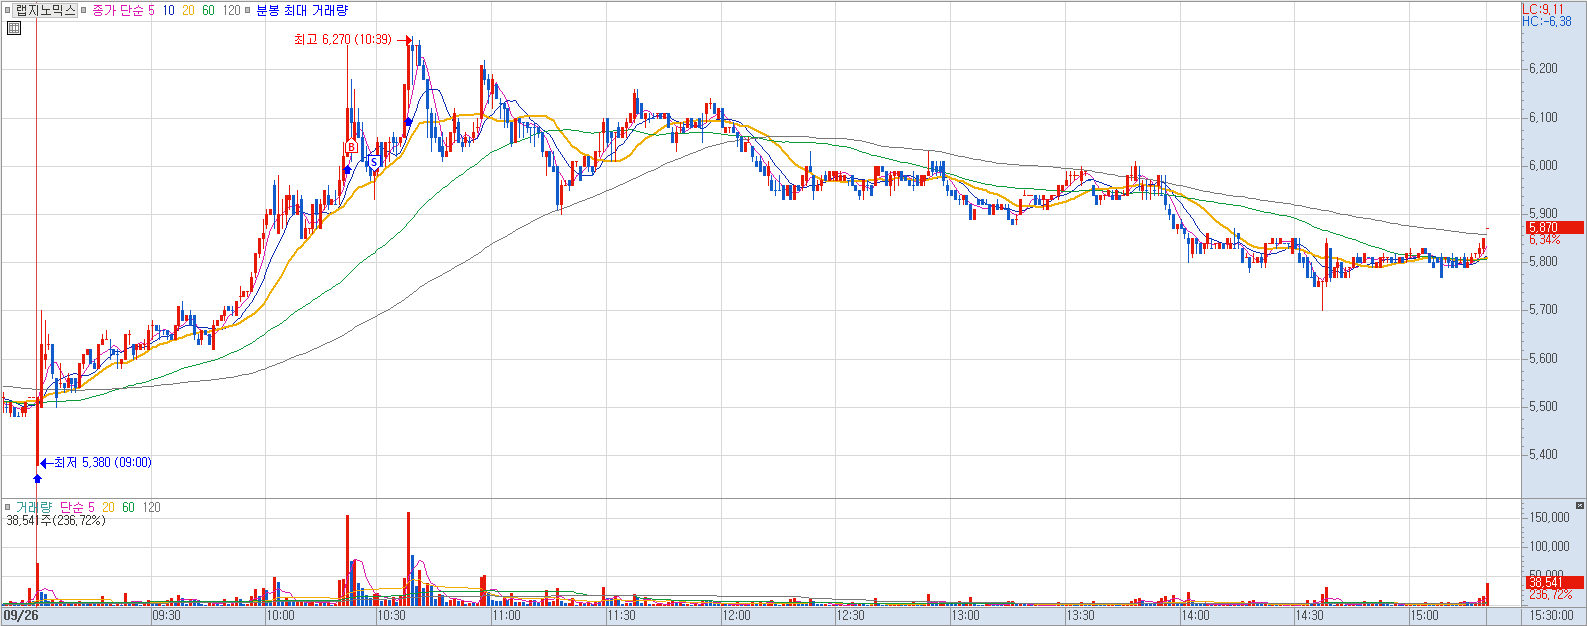The image size is (1587, 626).
Task: Click the 5,400 price axis label
Action: coord(1543,455)
